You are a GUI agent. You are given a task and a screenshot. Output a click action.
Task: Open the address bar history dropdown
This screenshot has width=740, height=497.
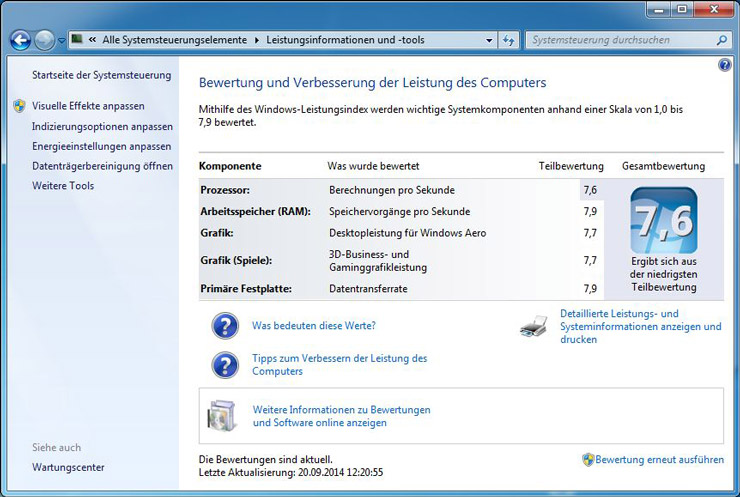pos(489,41)
